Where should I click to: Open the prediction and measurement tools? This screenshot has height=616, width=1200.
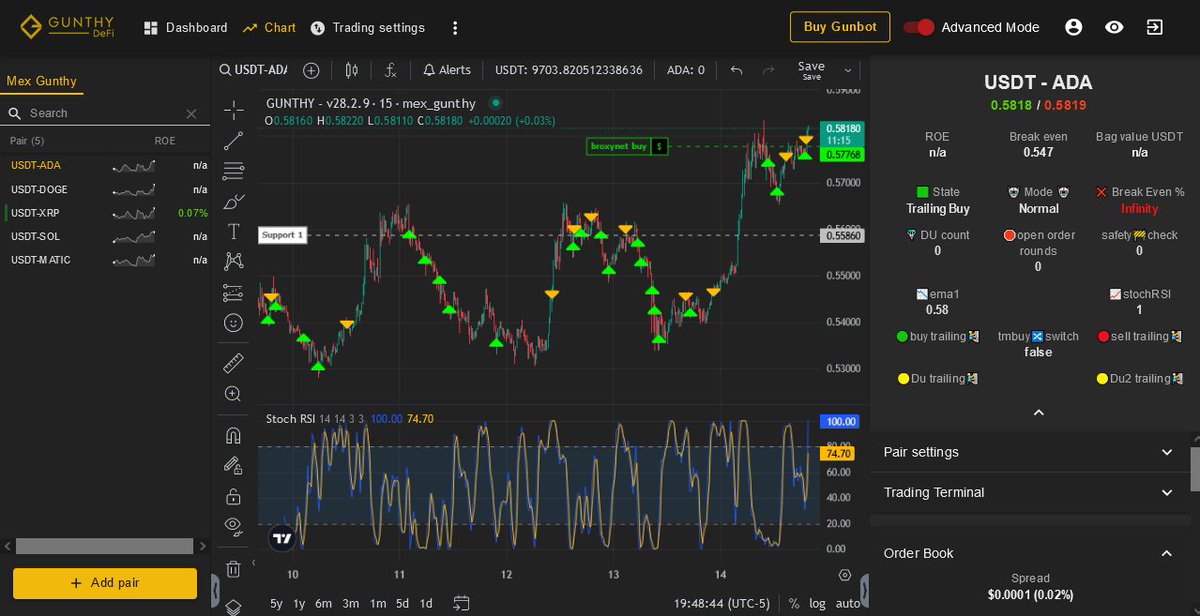click(233, 293)
